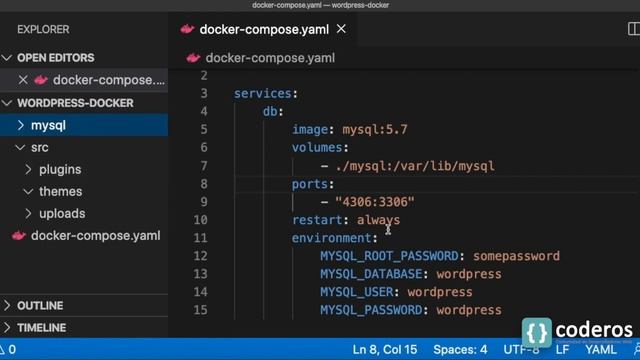
Task: Select the mysql folder row
Action: [84, 125]
